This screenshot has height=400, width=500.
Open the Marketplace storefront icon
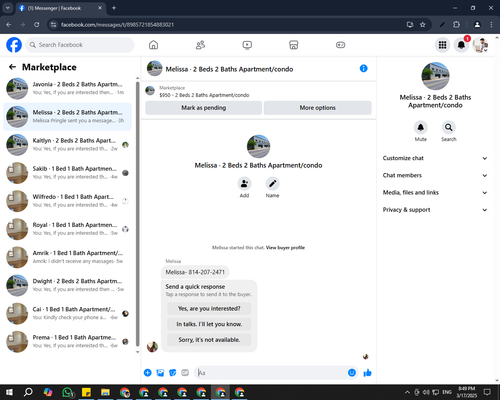pos(294,45)
